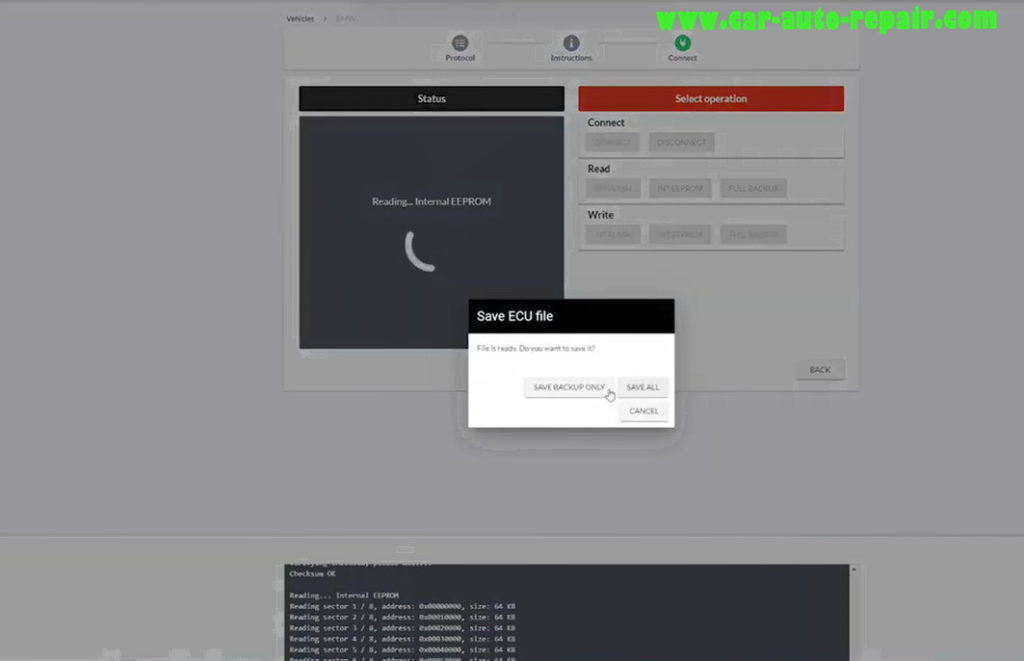Select BMW in the breadcrumb

344,17
